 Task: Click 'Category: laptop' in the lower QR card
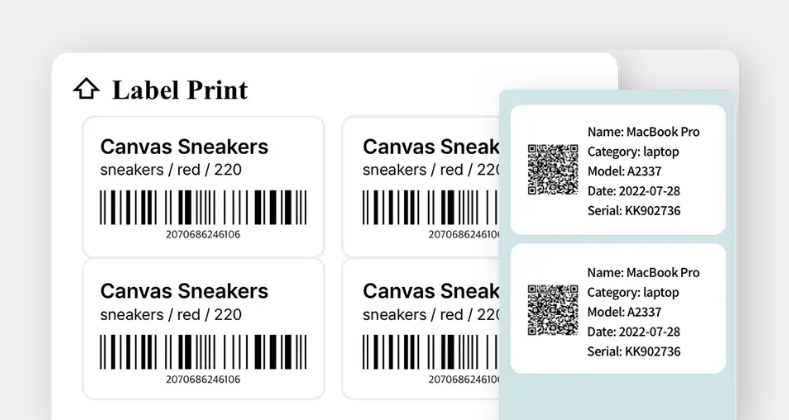click(x=633, y=292)
